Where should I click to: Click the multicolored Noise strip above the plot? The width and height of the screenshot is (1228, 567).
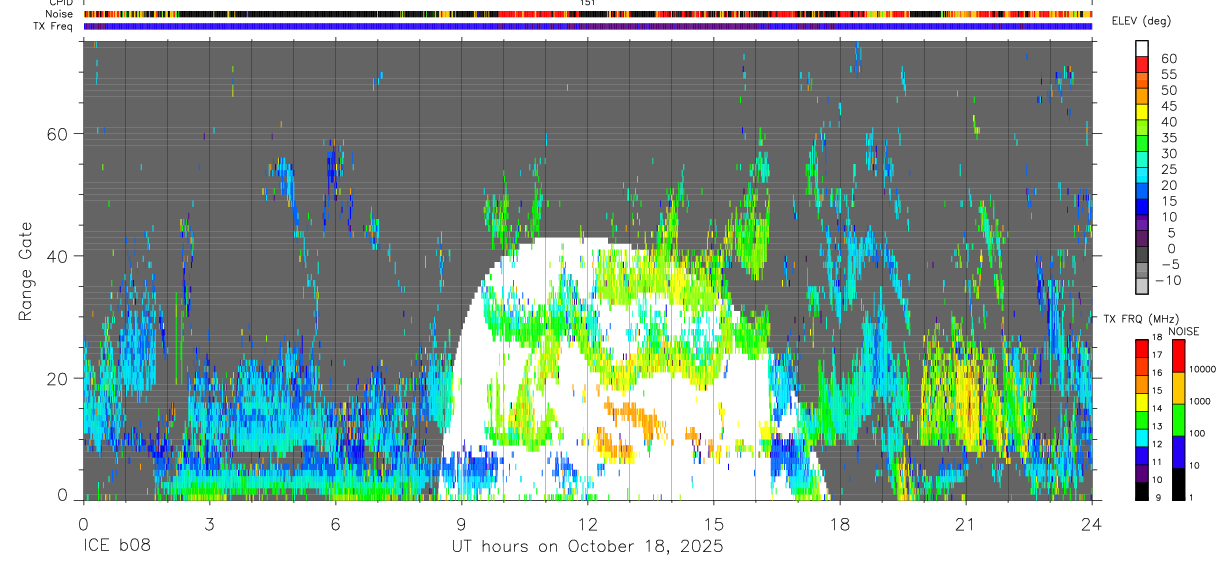(x=587, y=14)
